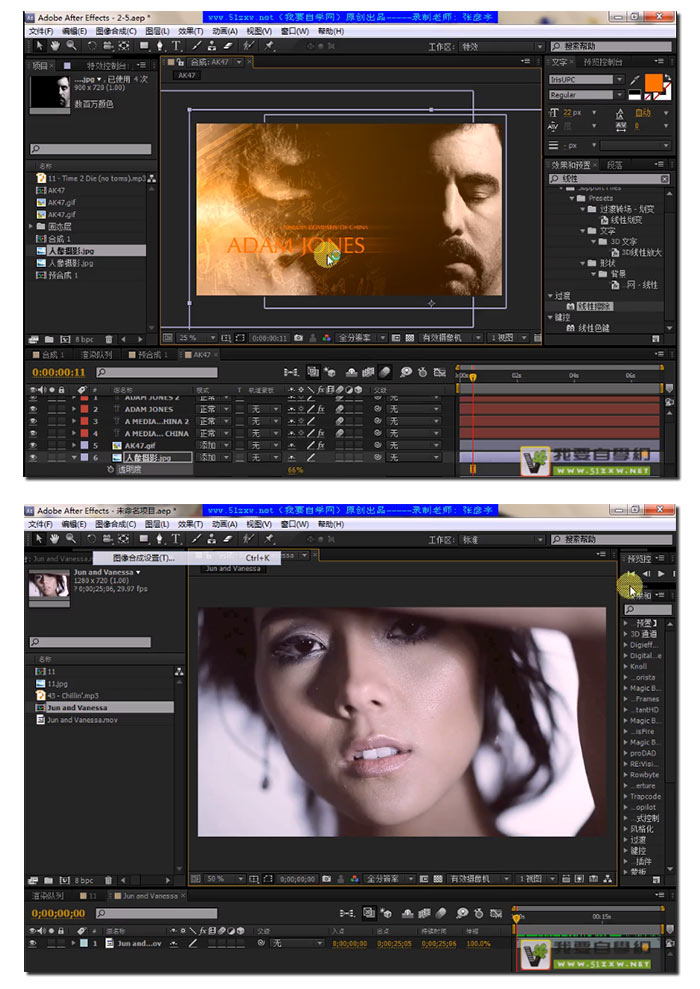Create new folder icon in upper Project panel
This screenshot has height=989, width=700.
tap(49, 339)
